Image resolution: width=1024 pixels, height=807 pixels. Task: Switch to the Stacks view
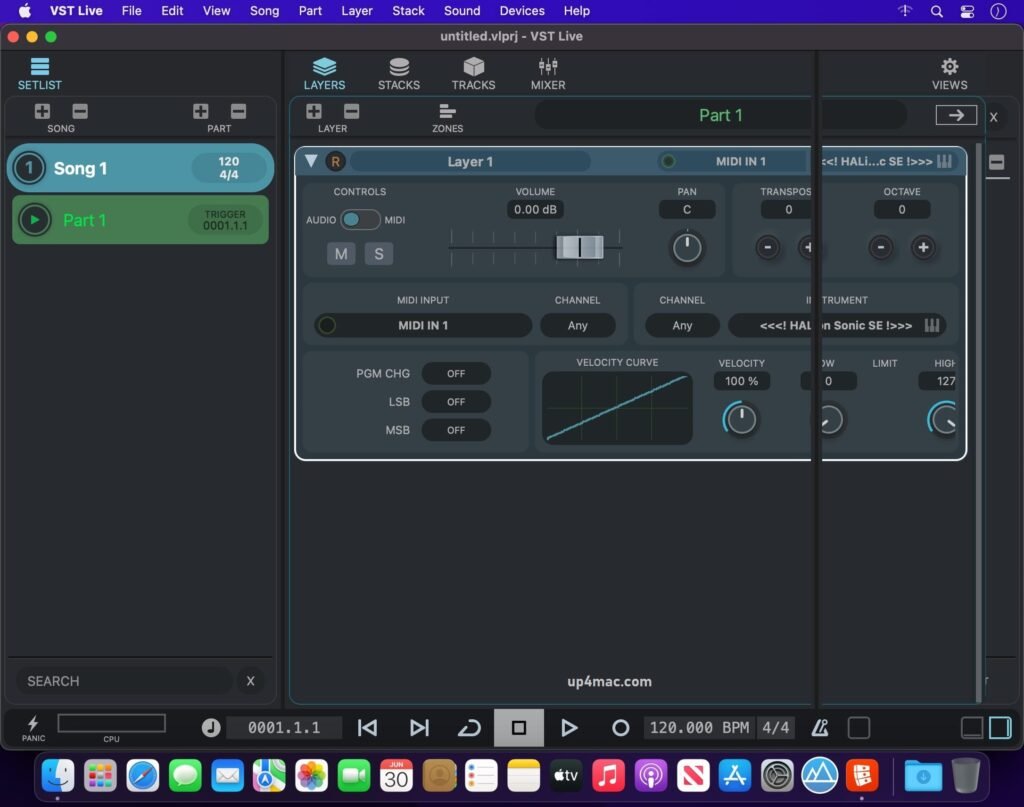(x=399, y=72)
